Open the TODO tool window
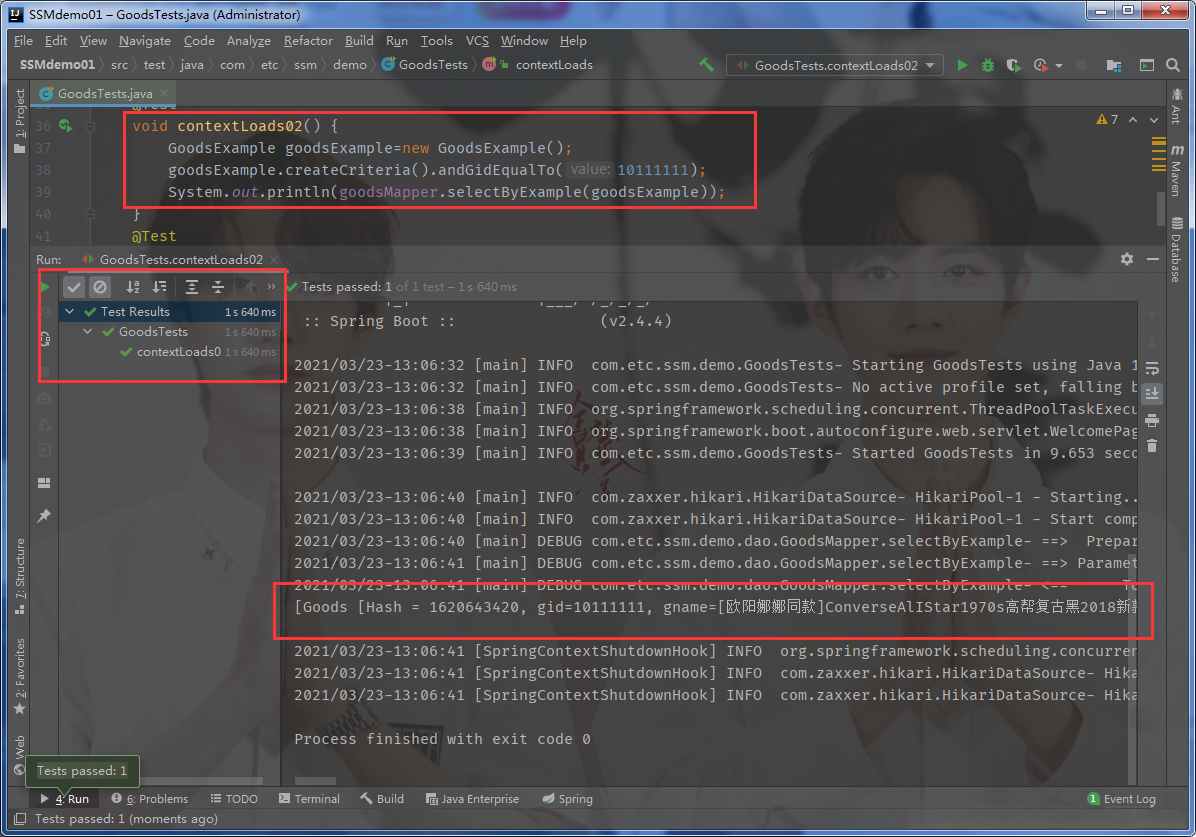The width and height of the screenshot is (1196, 837). tap(234, 799)
